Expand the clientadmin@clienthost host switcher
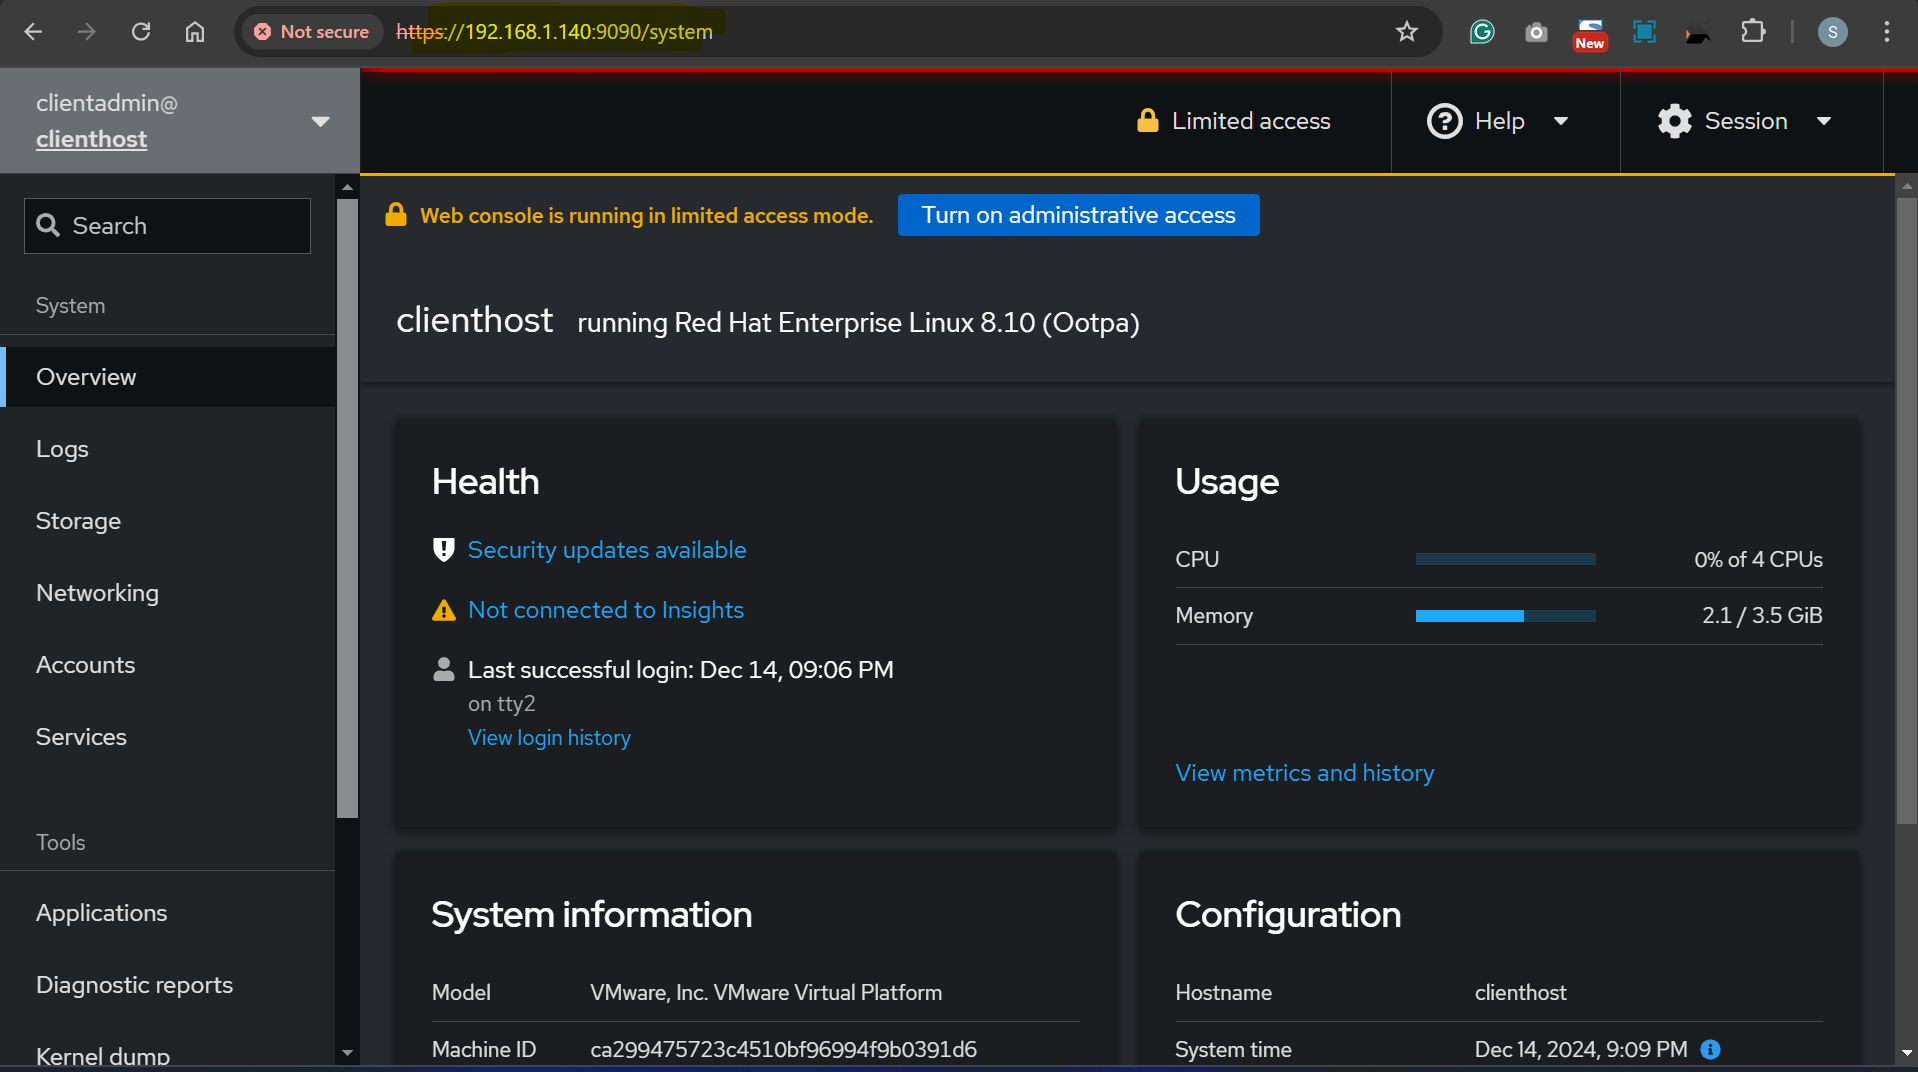 tap(320, 122)
